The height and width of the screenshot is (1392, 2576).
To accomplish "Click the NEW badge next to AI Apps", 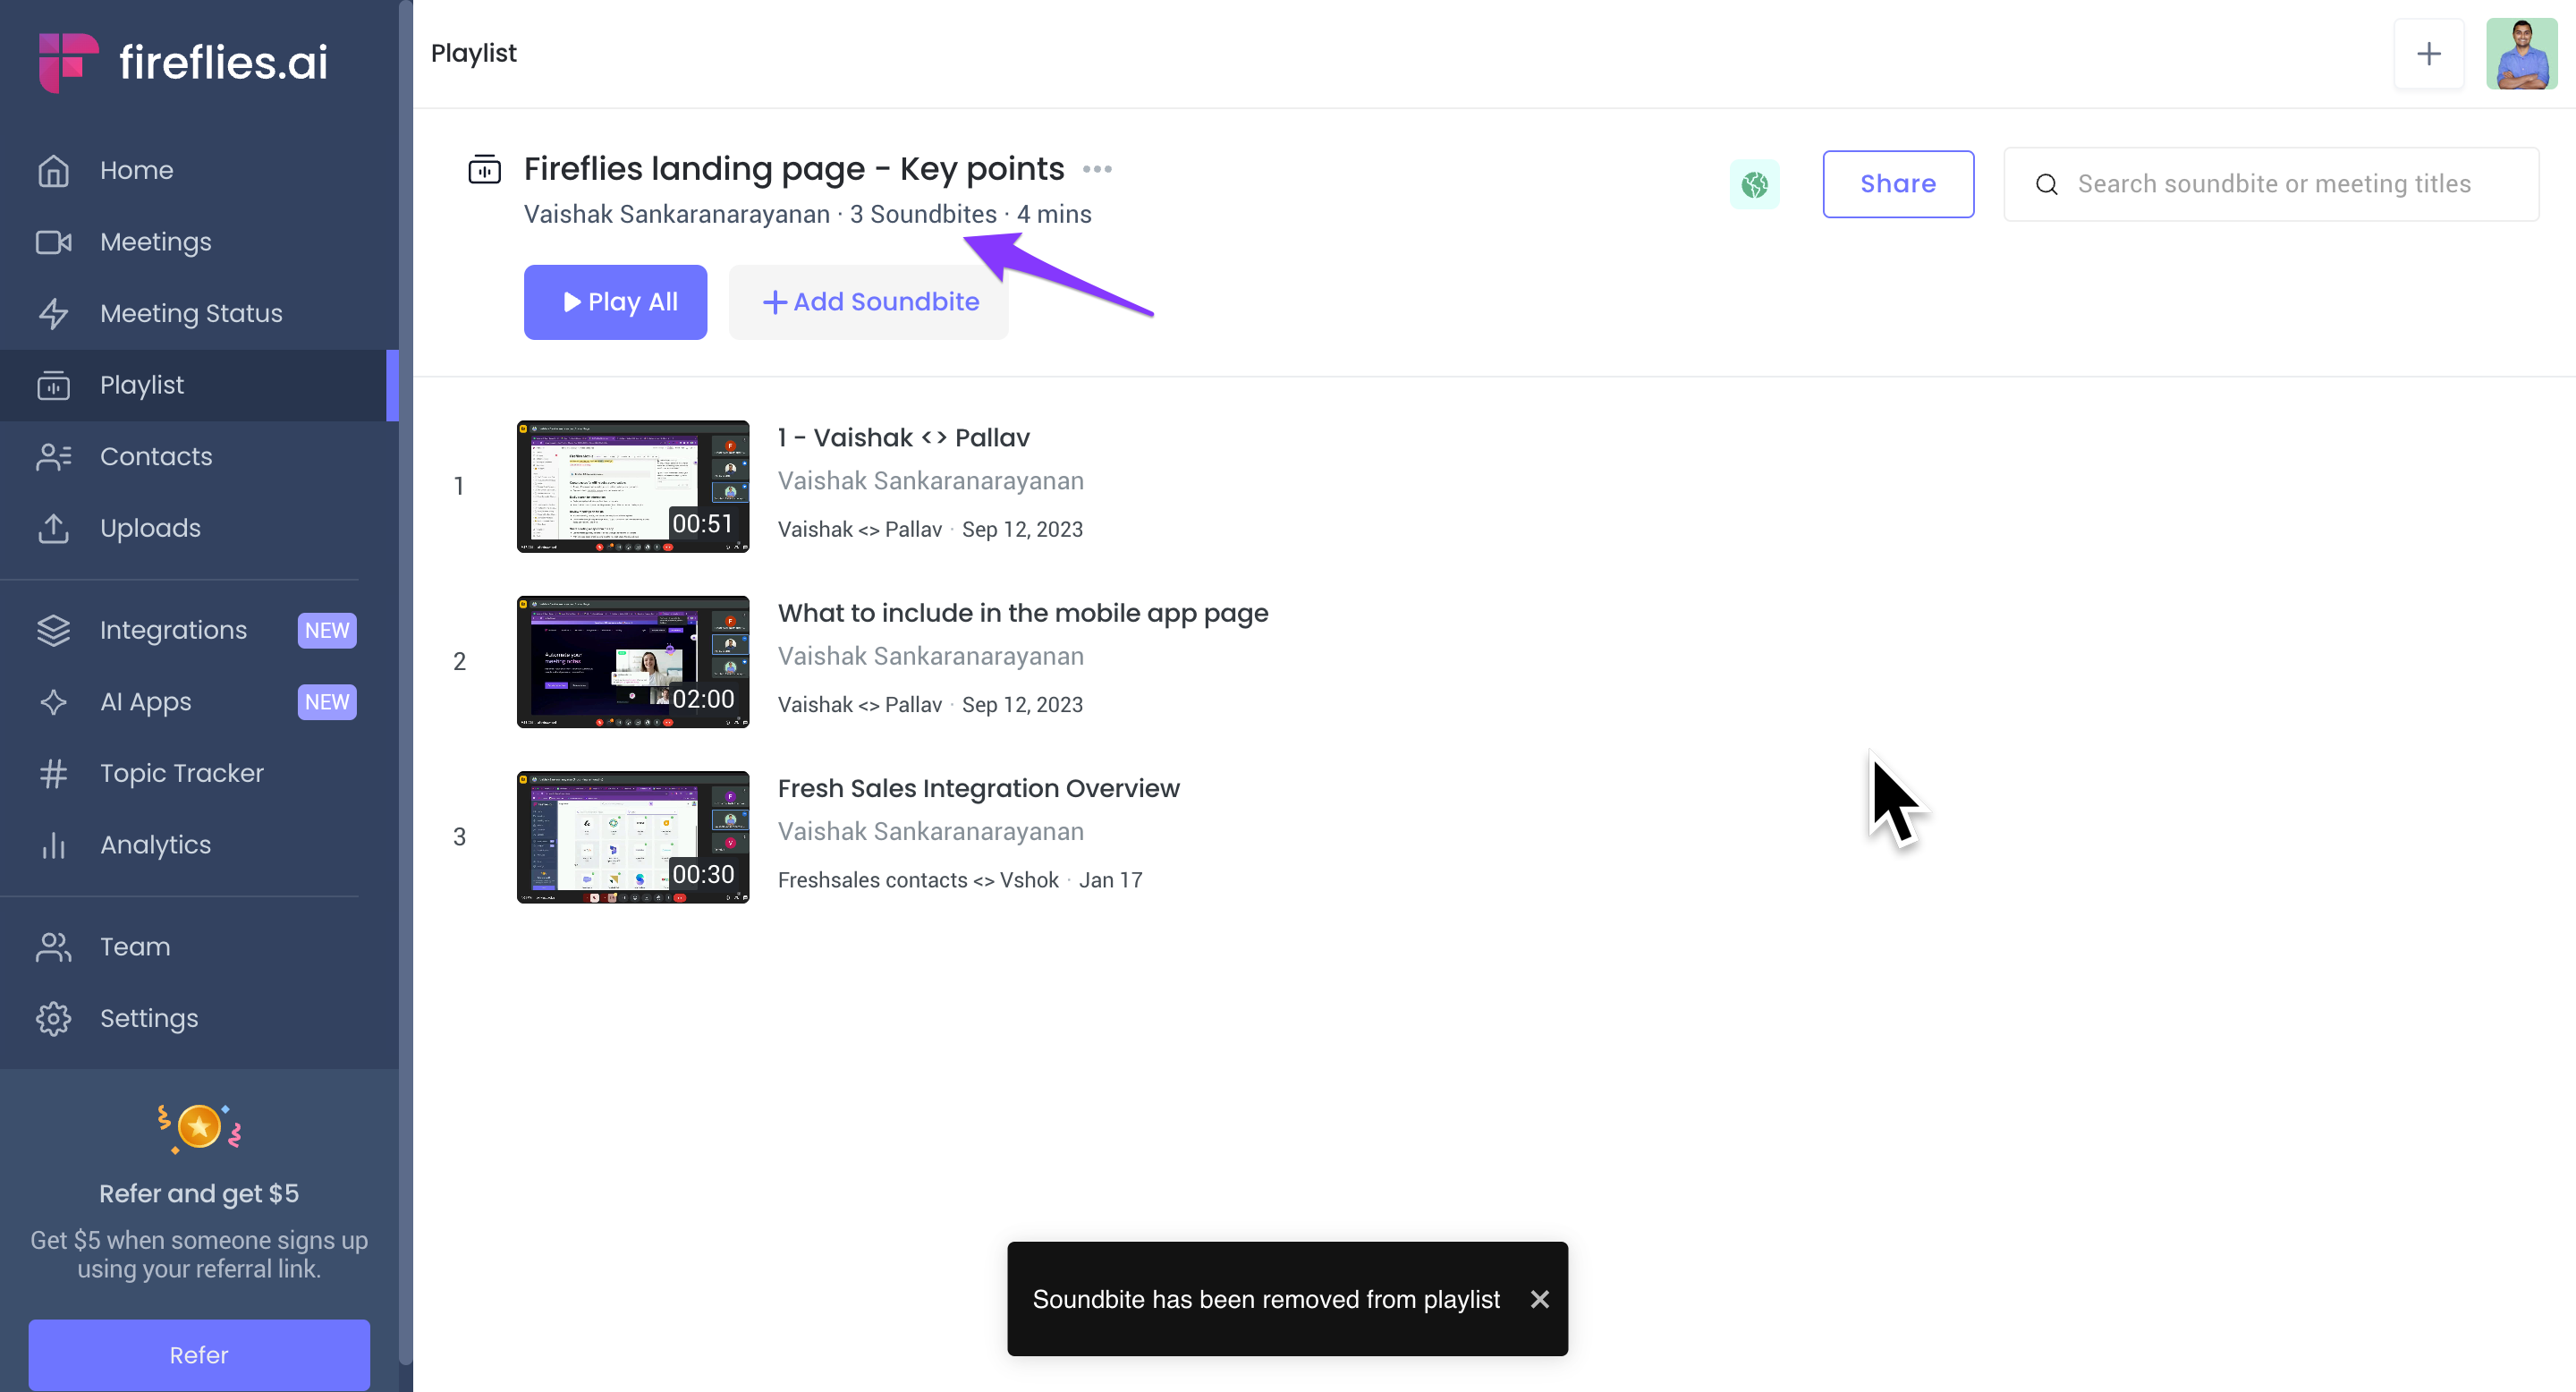I will [327, 702].
